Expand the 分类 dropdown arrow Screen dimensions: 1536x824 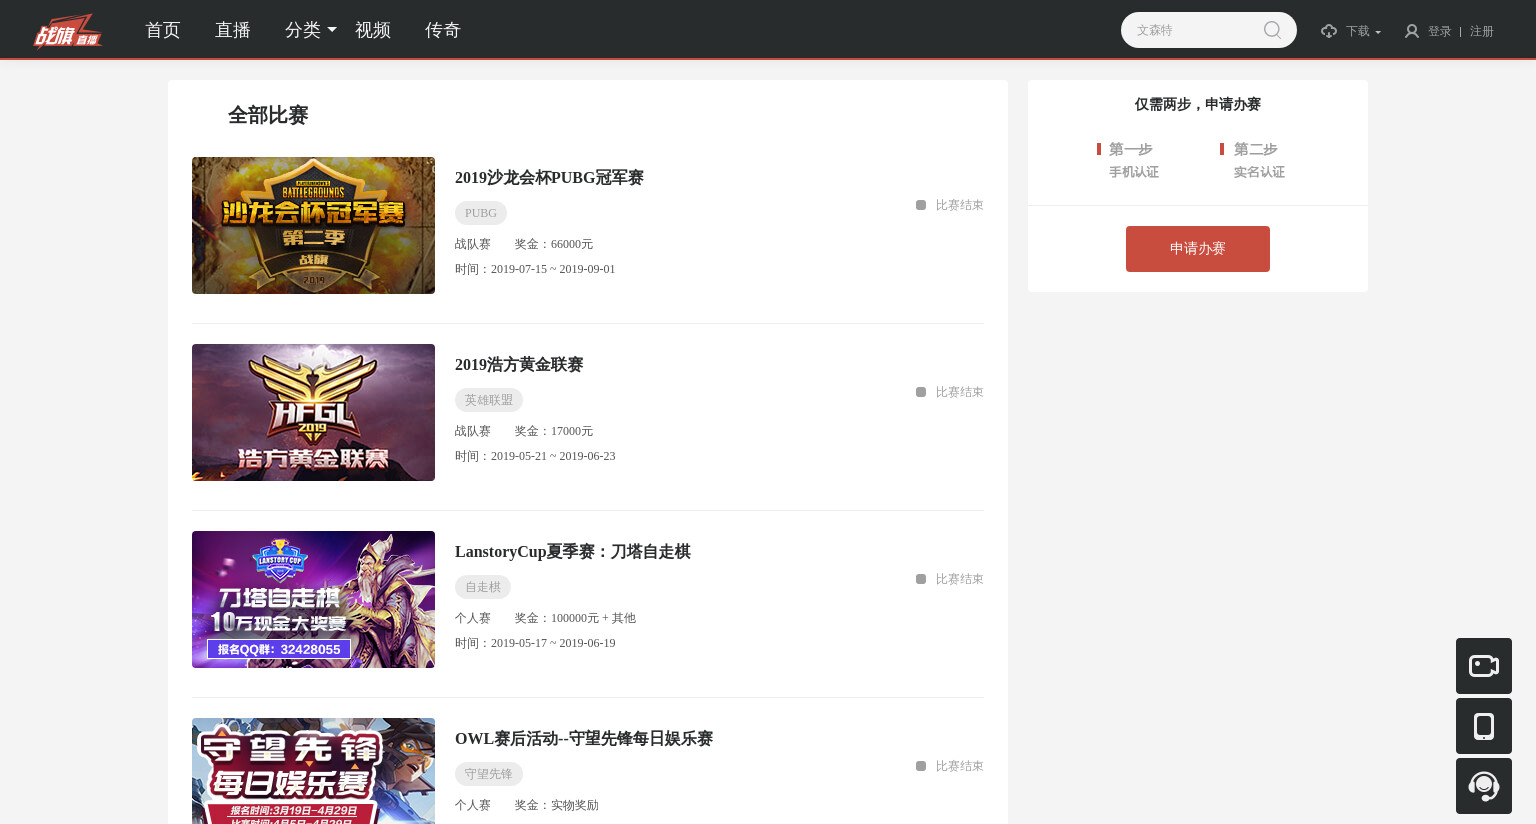(332, 30)
